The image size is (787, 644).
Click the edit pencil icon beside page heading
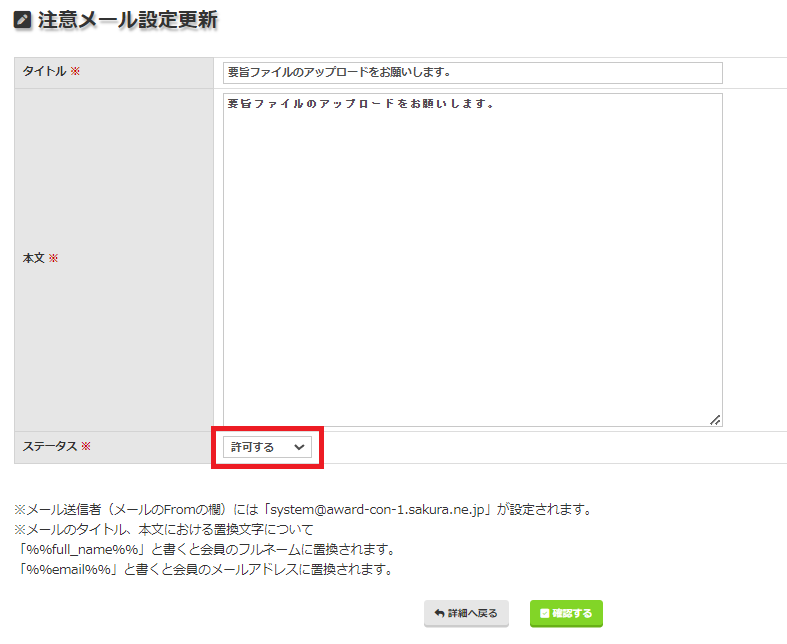pos(22,20)
